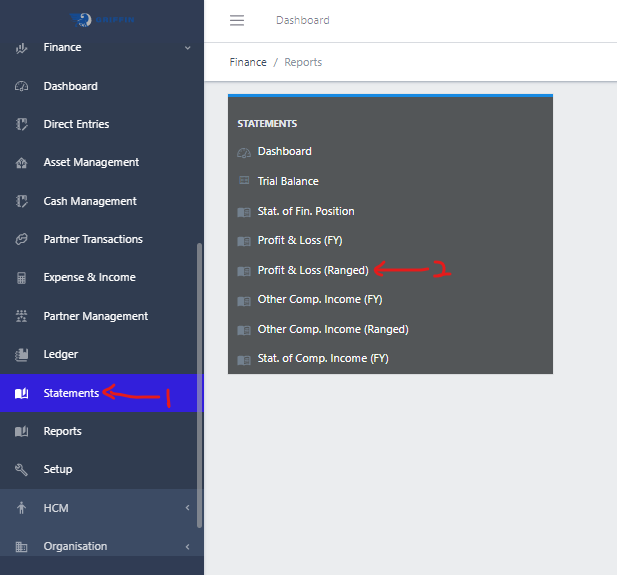Expand the HCM section arrow
Viewport: 617px width, 575px height.
(187, 508)
